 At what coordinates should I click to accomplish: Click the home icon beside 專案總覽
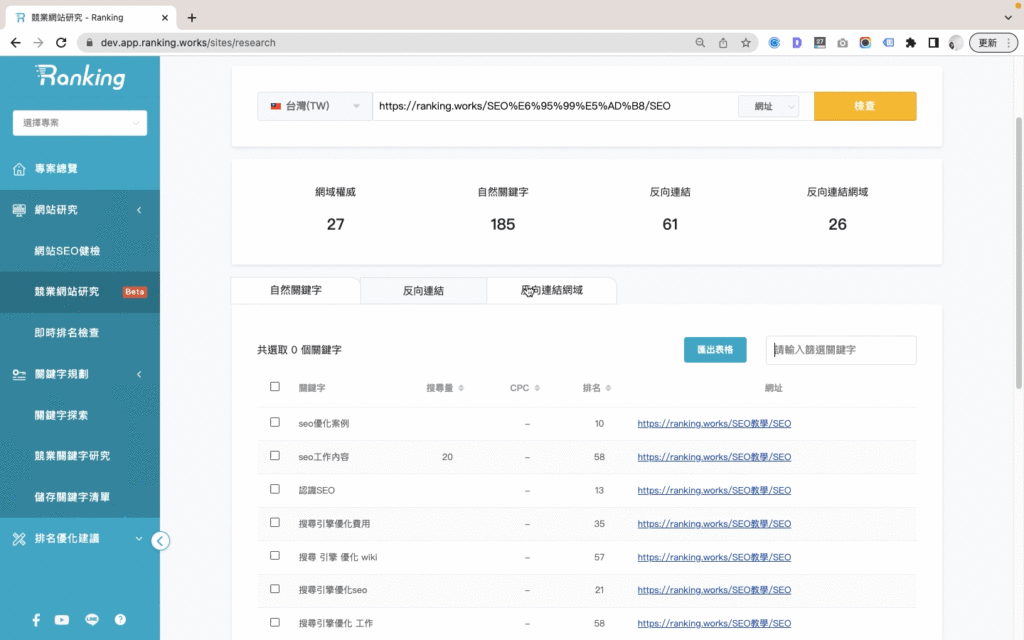[x=19, y=168]
